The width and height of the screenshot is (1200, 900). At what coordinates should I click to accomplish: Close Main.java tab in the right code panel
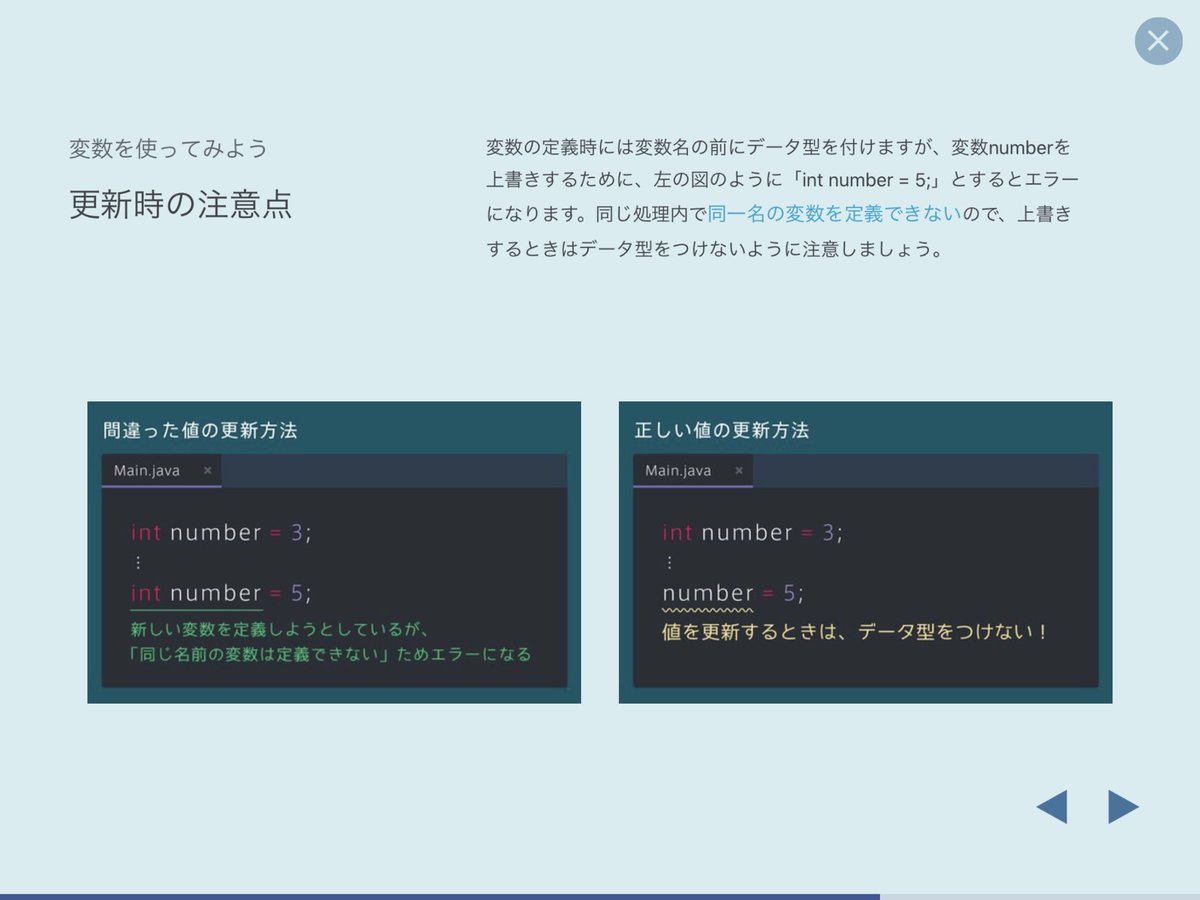coord(739,470)
